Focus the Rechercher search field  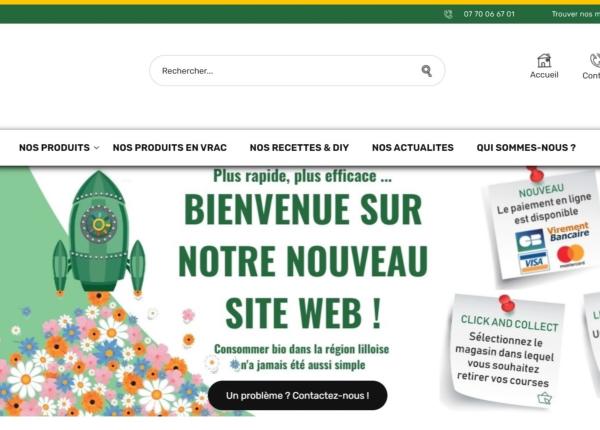point(297,71)
